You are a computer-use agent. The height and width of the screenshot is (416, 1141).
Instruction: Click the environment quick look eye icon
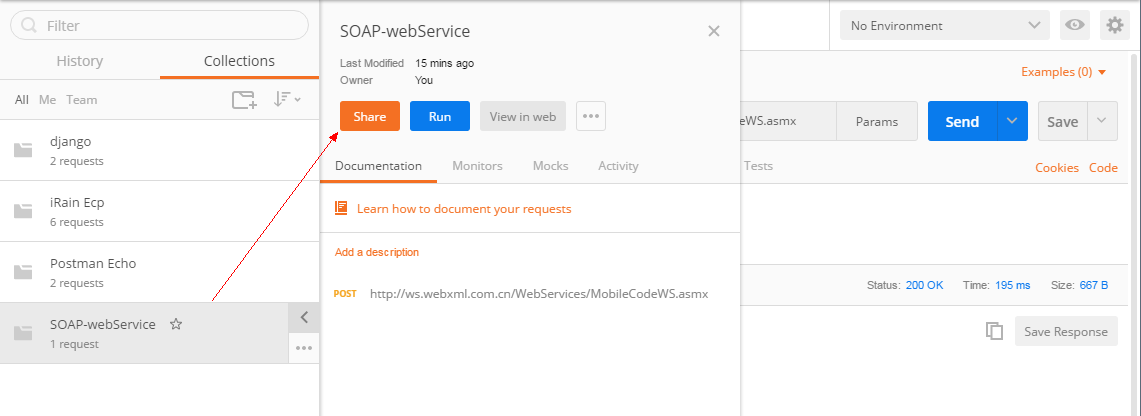point(1074,25)
